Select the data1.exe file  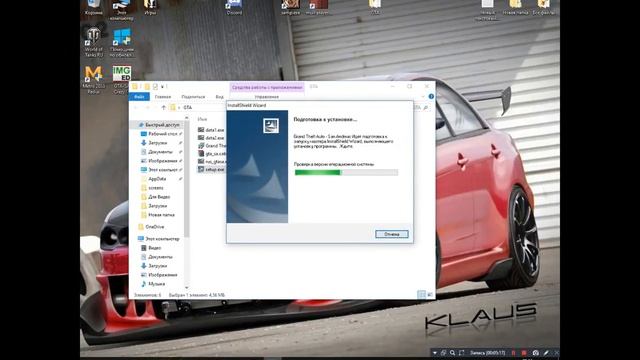point(211,130)
